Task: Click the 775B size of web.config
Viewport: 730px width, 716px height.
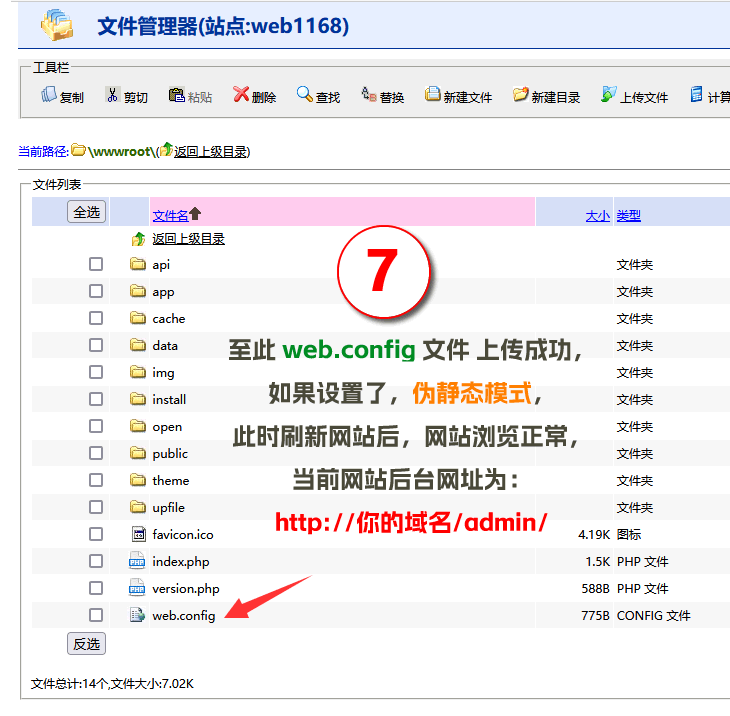Action: [x=595, y=615]
